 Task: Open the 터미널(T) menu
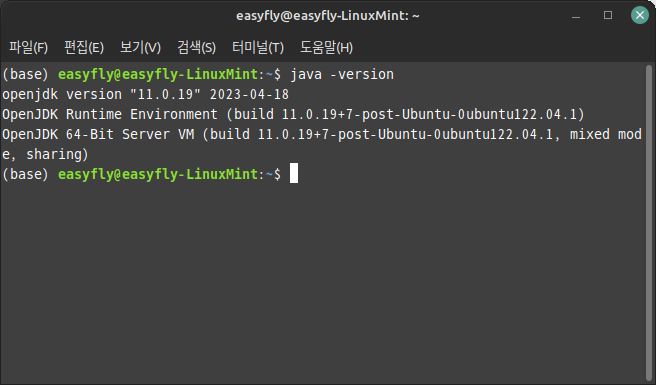tap(258, 47)
